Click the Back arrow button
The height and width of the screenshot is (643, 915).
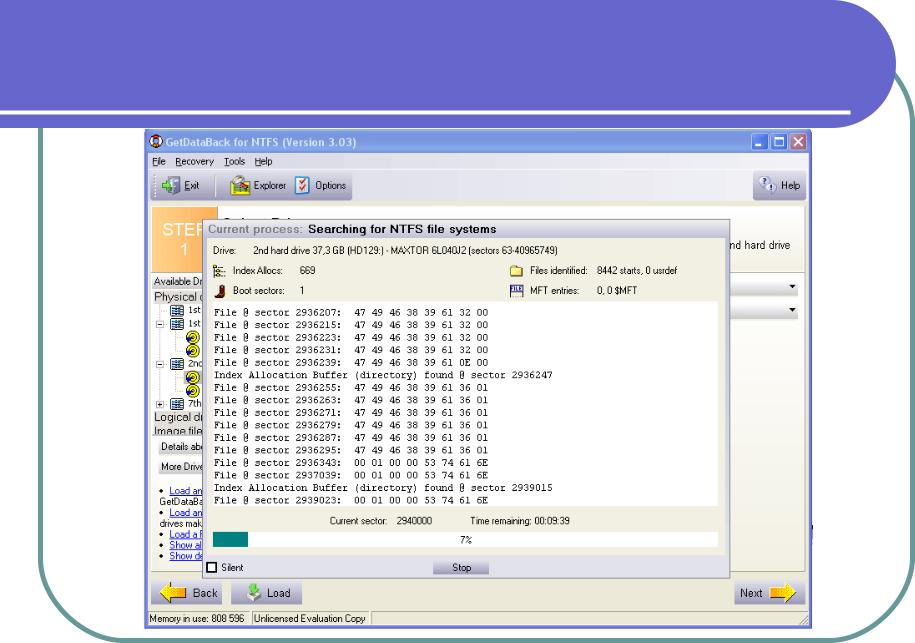coord(188,593)
